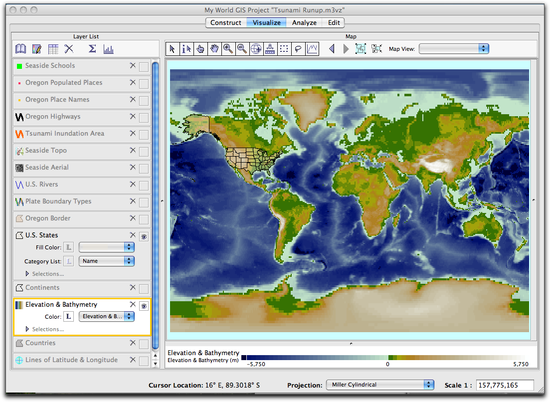Click the histogram chart icon in Layer List
Screen dimensions: 550x402
[x=108, y=49]
